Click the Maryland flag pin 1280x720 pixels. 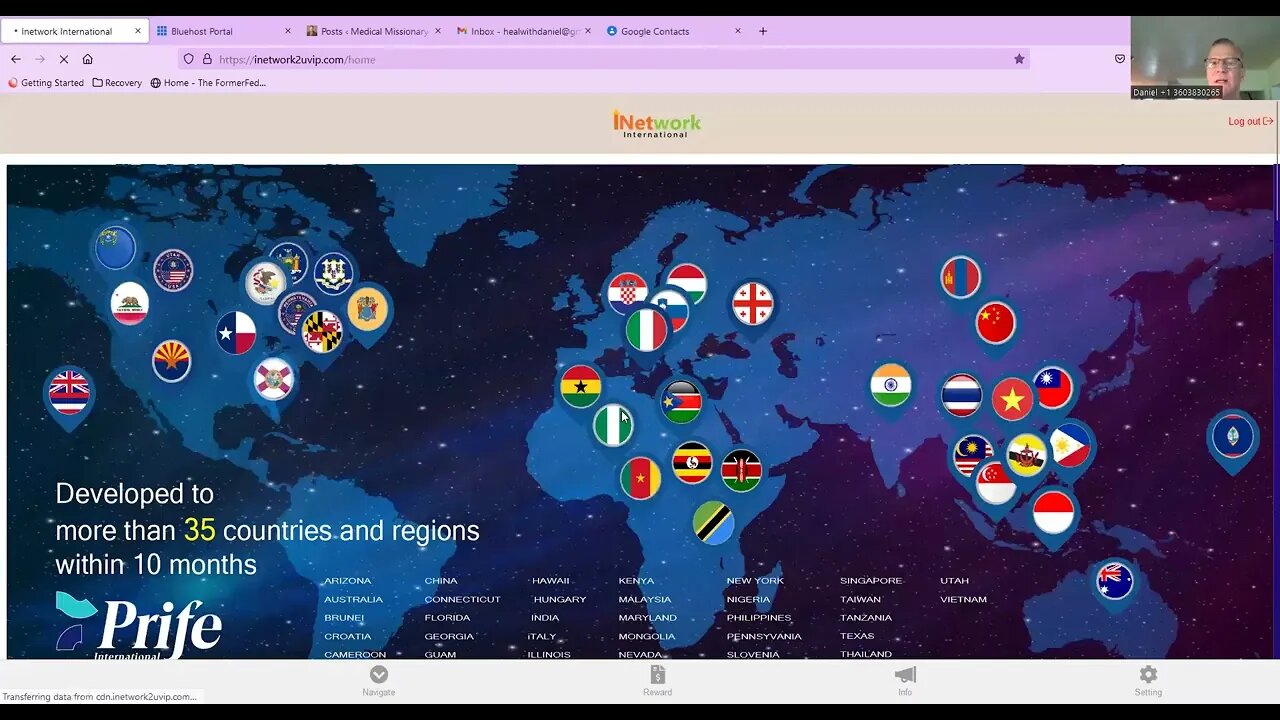[x=322, y=332]
